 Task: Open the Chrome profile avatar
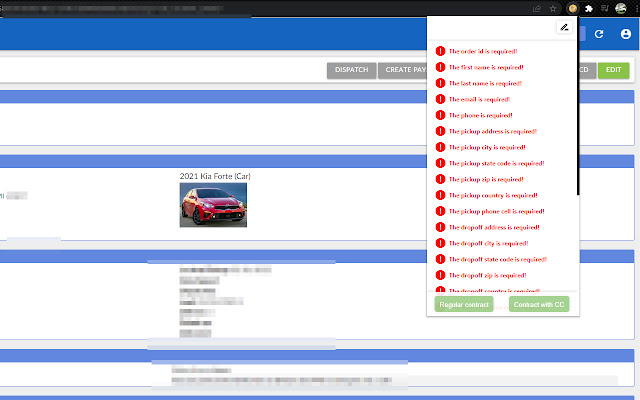point(621,8)
